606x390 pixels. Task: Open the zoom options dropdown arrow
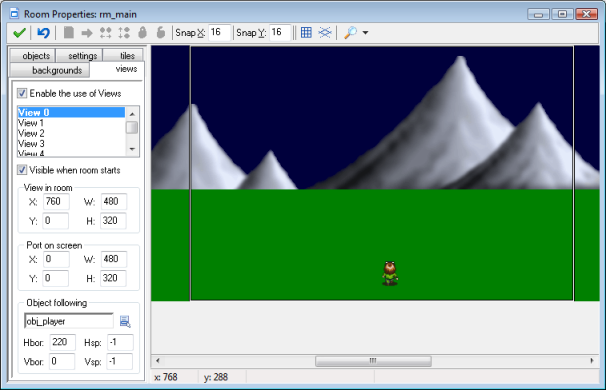365,33
